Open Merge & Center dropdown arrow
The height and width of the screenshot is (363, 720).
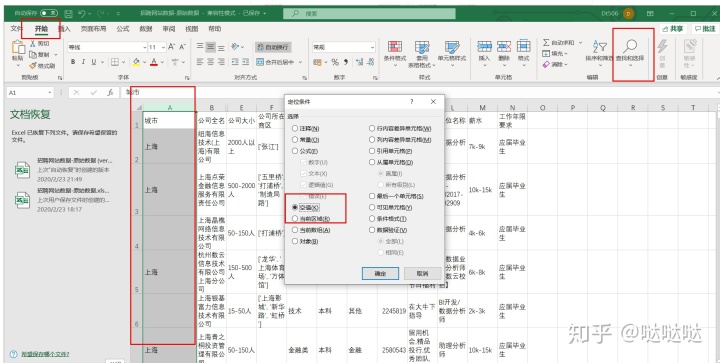301,62
